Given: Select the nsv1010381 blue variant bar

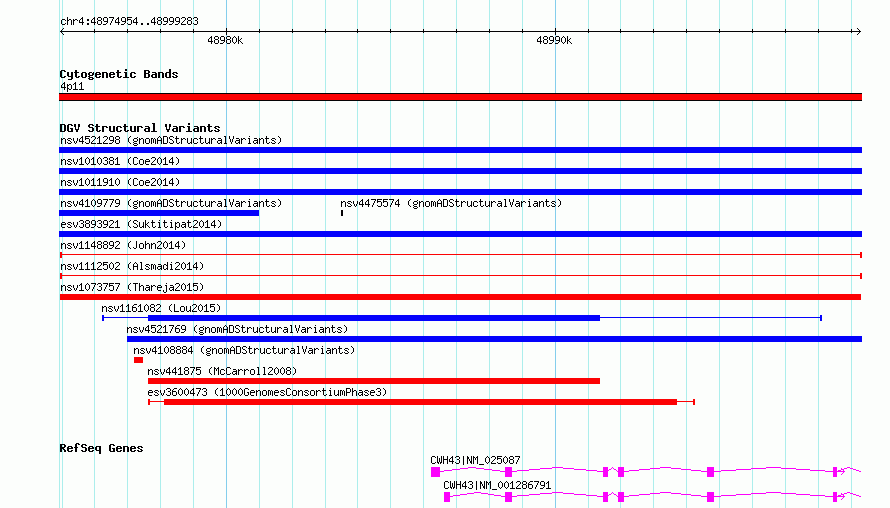Looking at the screenshot, I should pos(460,171).
